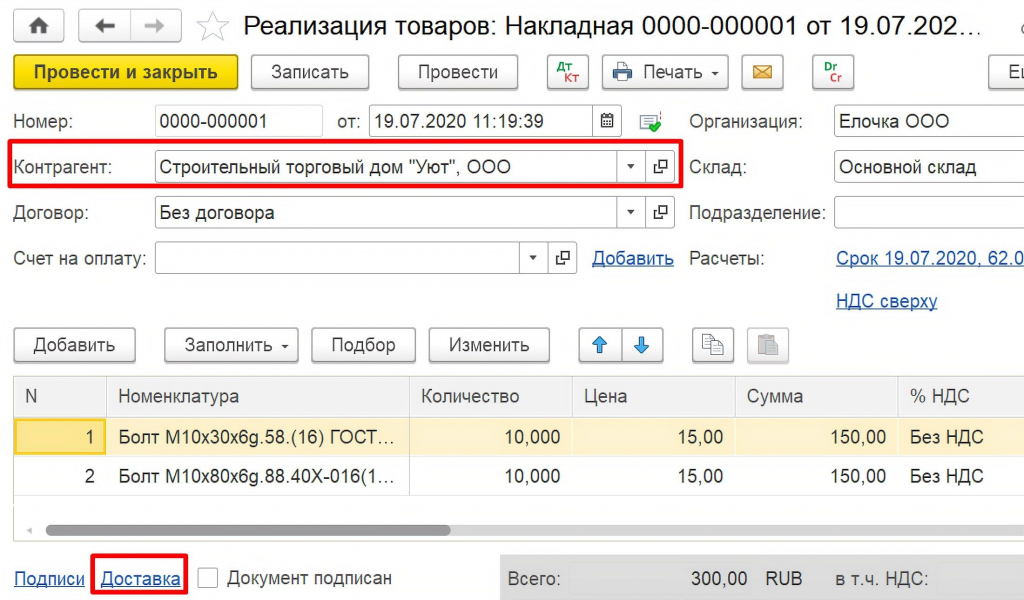Click the document posted status icon
The height and width of the screenshot is (600, 1024).
point(650,122)
